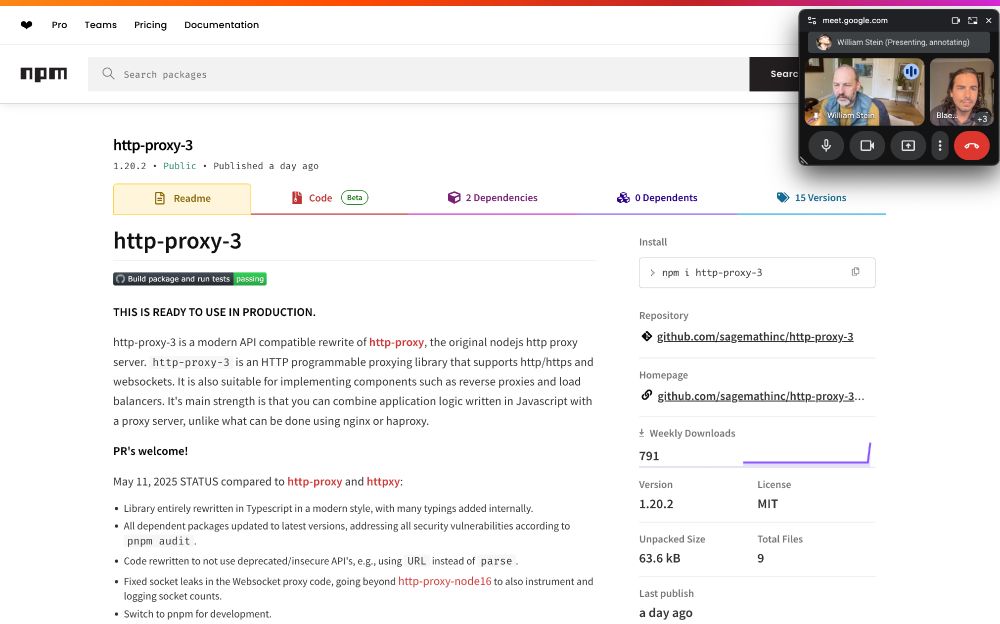Click the License value MIT
Image resolution: width=1000 pixels, height=624 pixels.
[767, 503]
